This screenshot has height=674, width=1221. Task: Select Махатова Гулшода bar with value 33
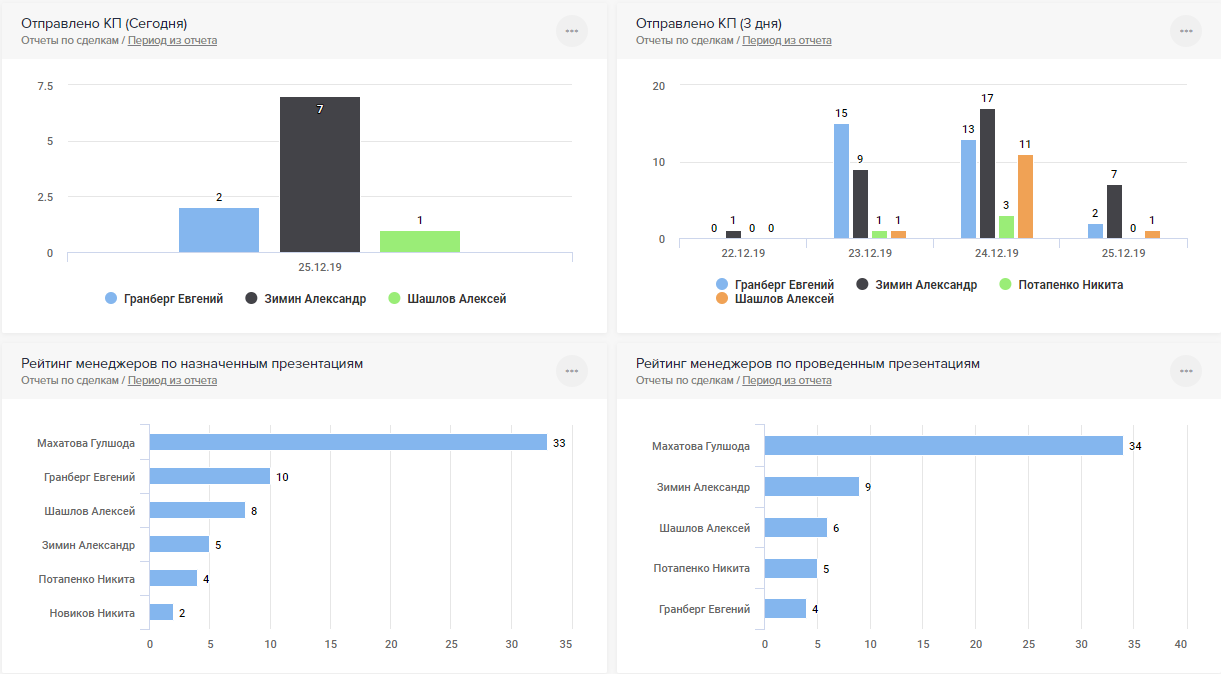(x=348, y=442)
